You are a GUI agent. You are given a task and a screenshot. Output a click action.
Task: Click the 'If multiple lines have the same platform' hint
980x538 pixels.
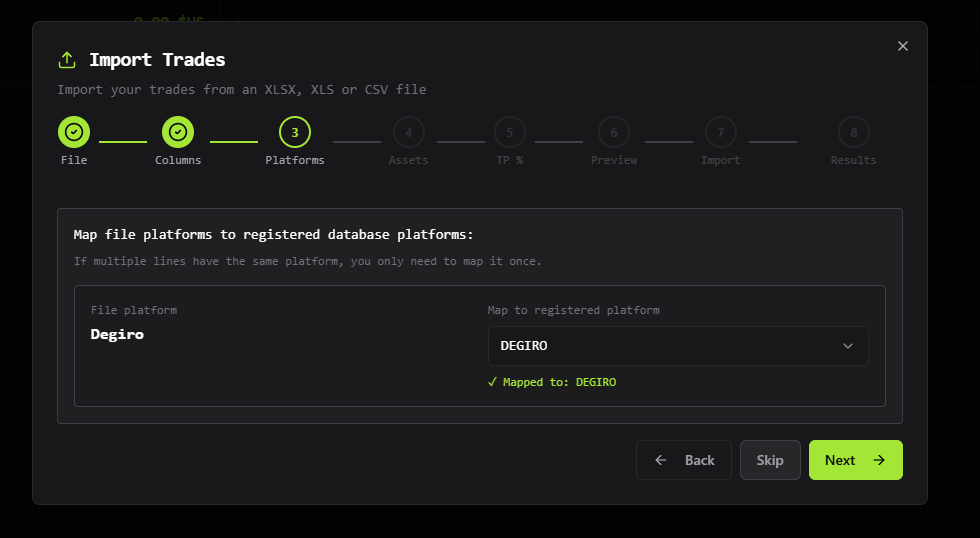coord(308,261)
